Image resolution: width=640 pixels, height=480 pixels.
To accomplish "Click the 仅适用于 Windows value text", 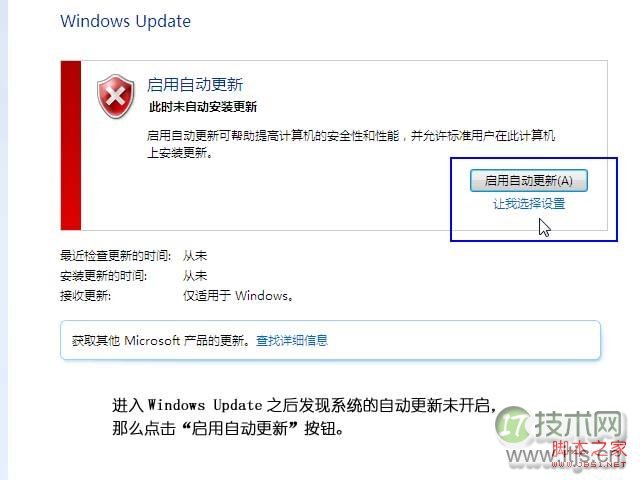I will (x=238, y=296).
